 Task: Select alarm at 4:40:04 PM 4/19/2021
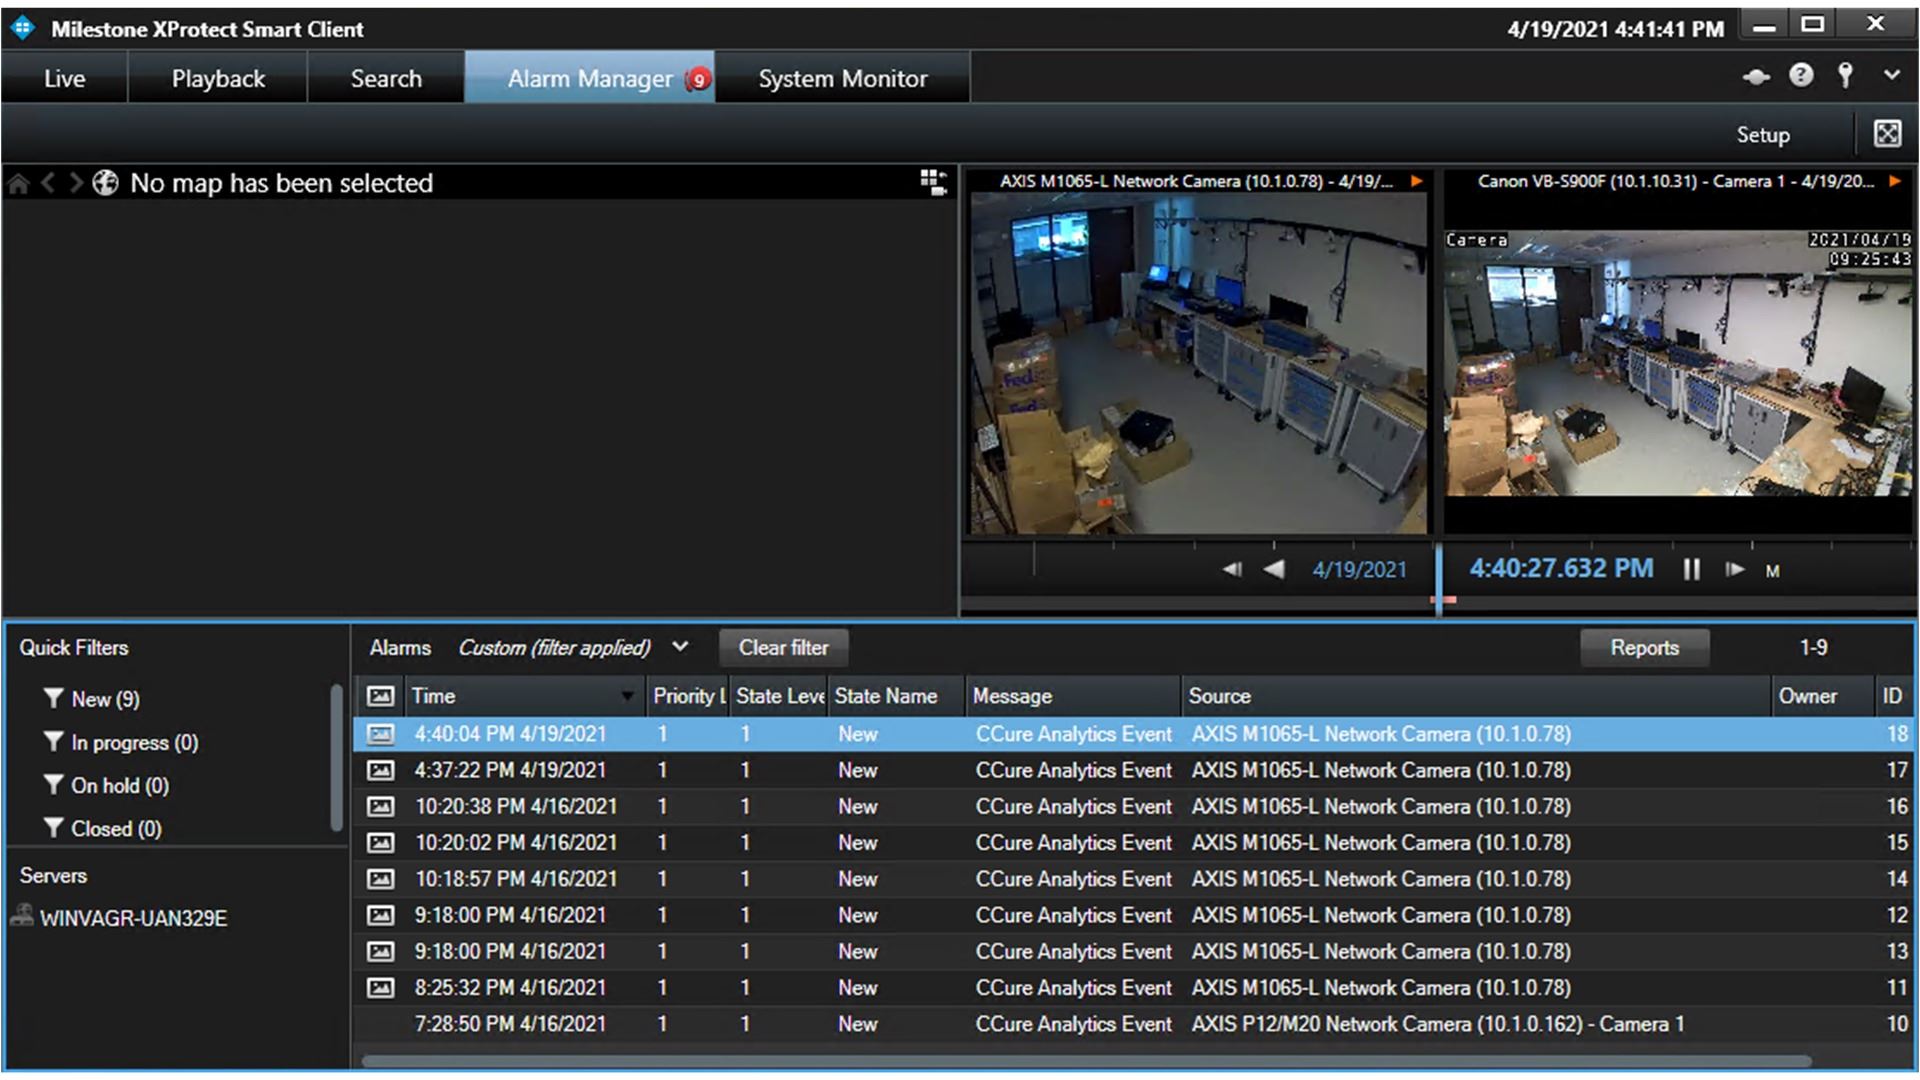click(x=1134, y=734)
